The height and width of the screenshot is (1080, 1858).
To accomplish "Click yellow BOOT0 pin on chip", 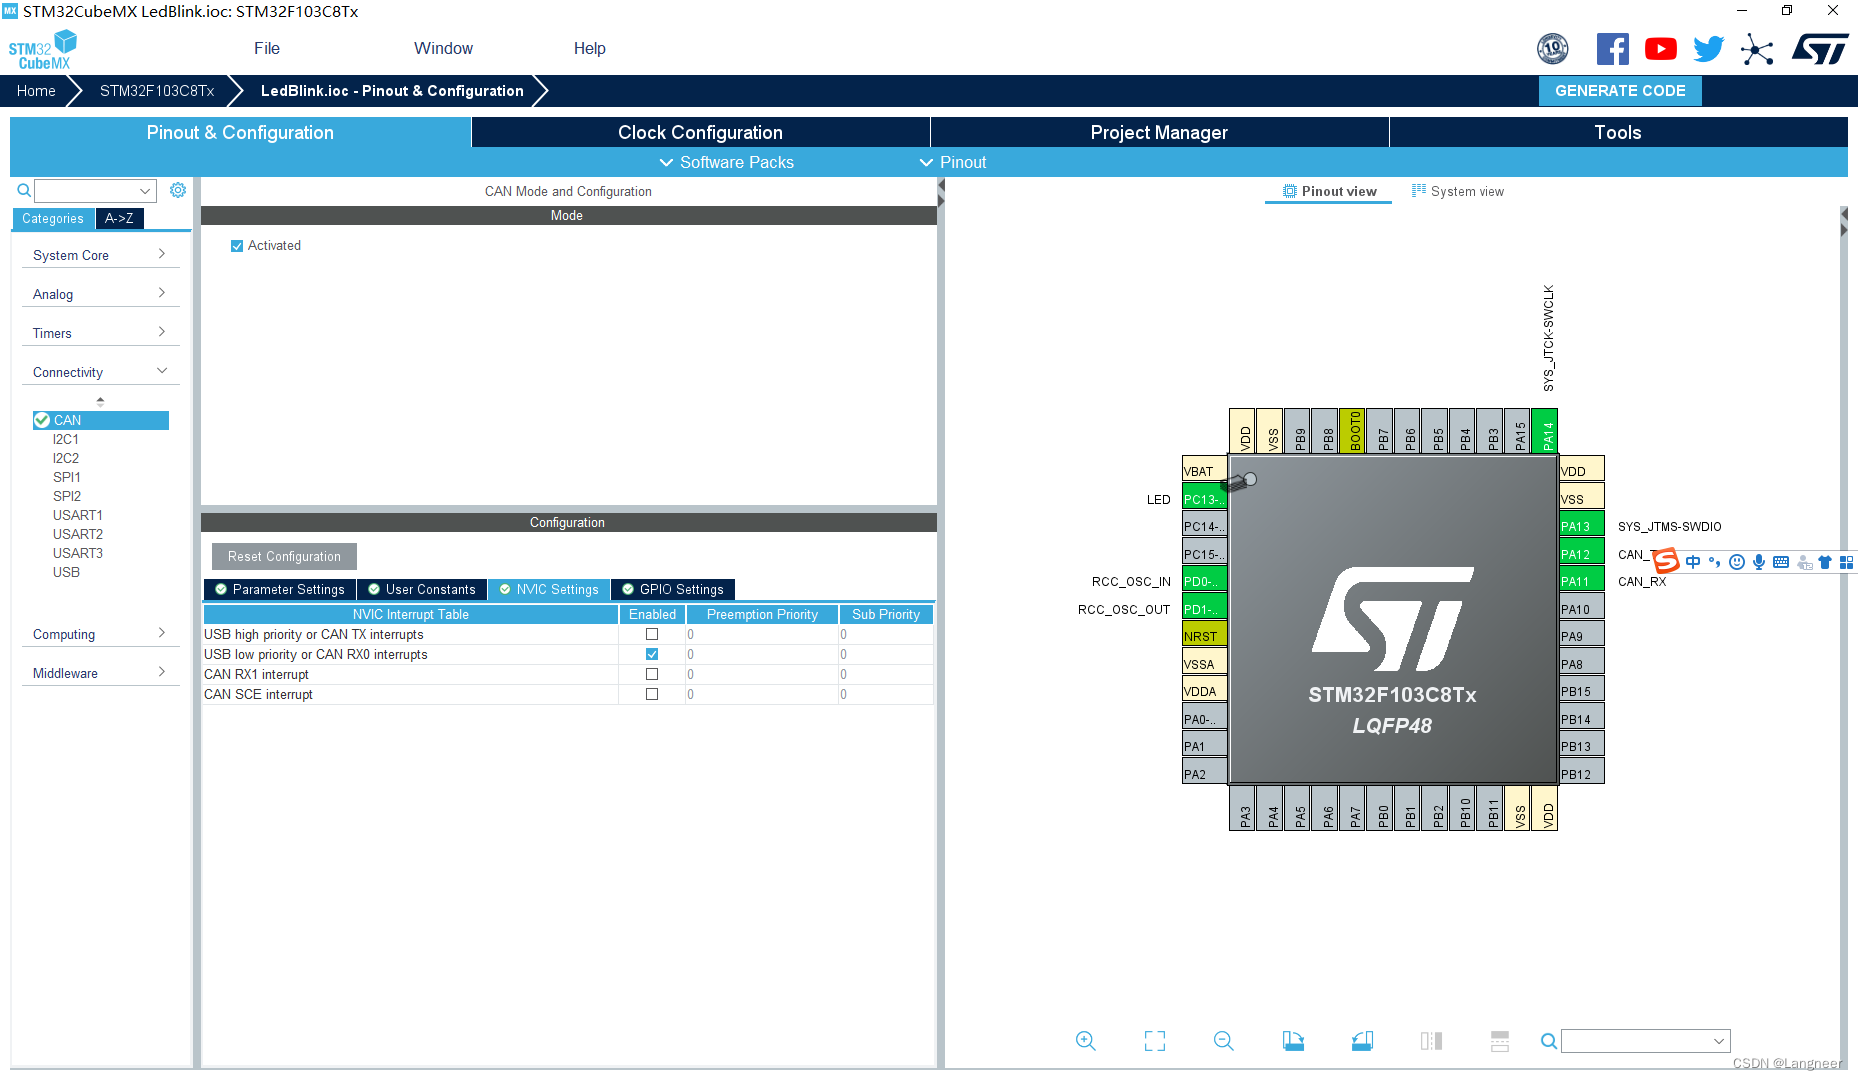I will coord(1352,431).
